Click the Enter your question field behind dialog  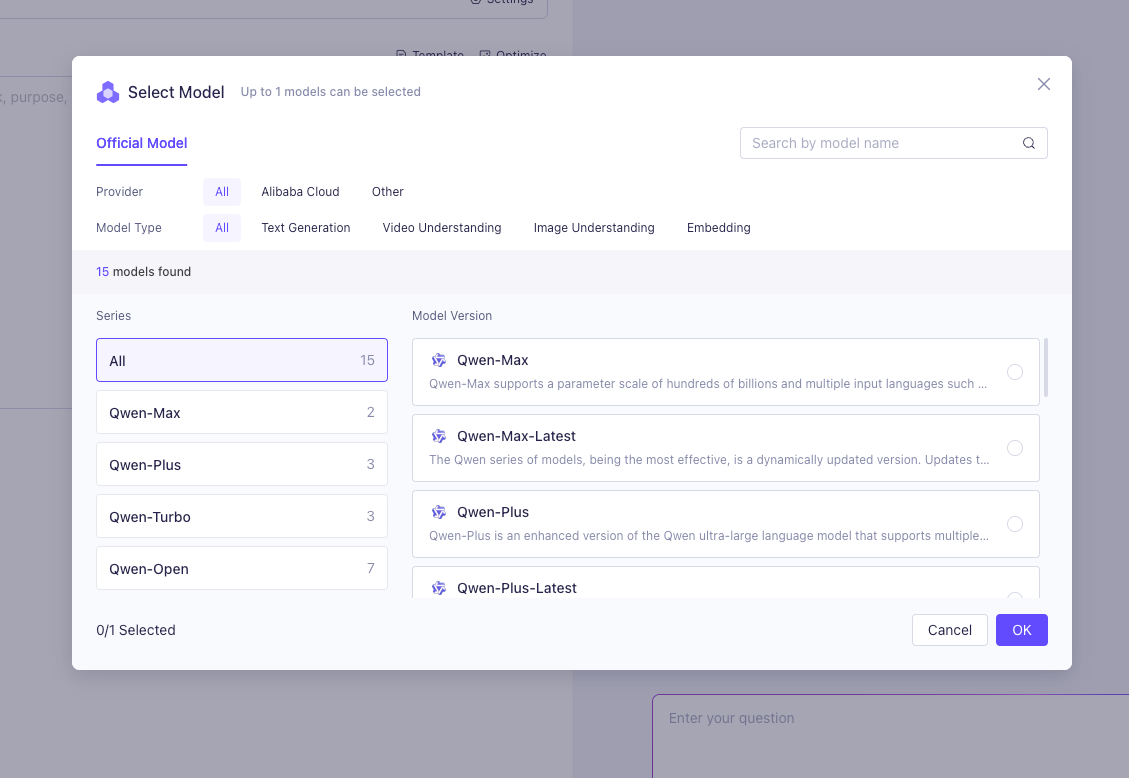pos(891,736)
